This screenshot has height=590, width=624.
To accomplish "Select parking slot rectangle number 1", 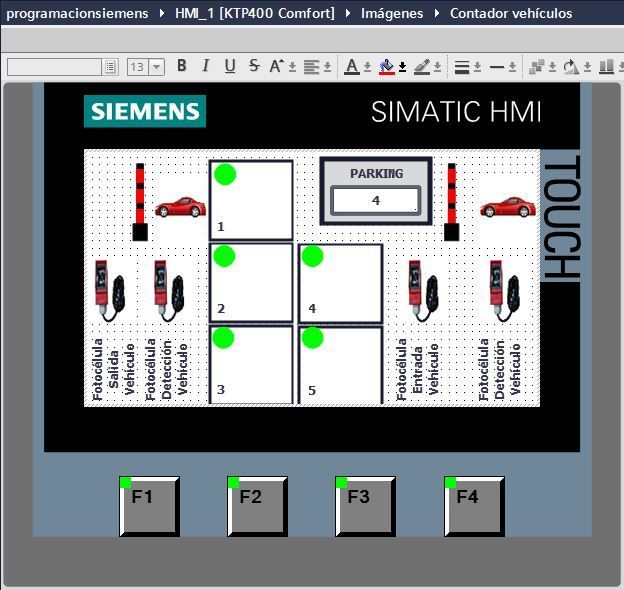I will tap(251, 200).
